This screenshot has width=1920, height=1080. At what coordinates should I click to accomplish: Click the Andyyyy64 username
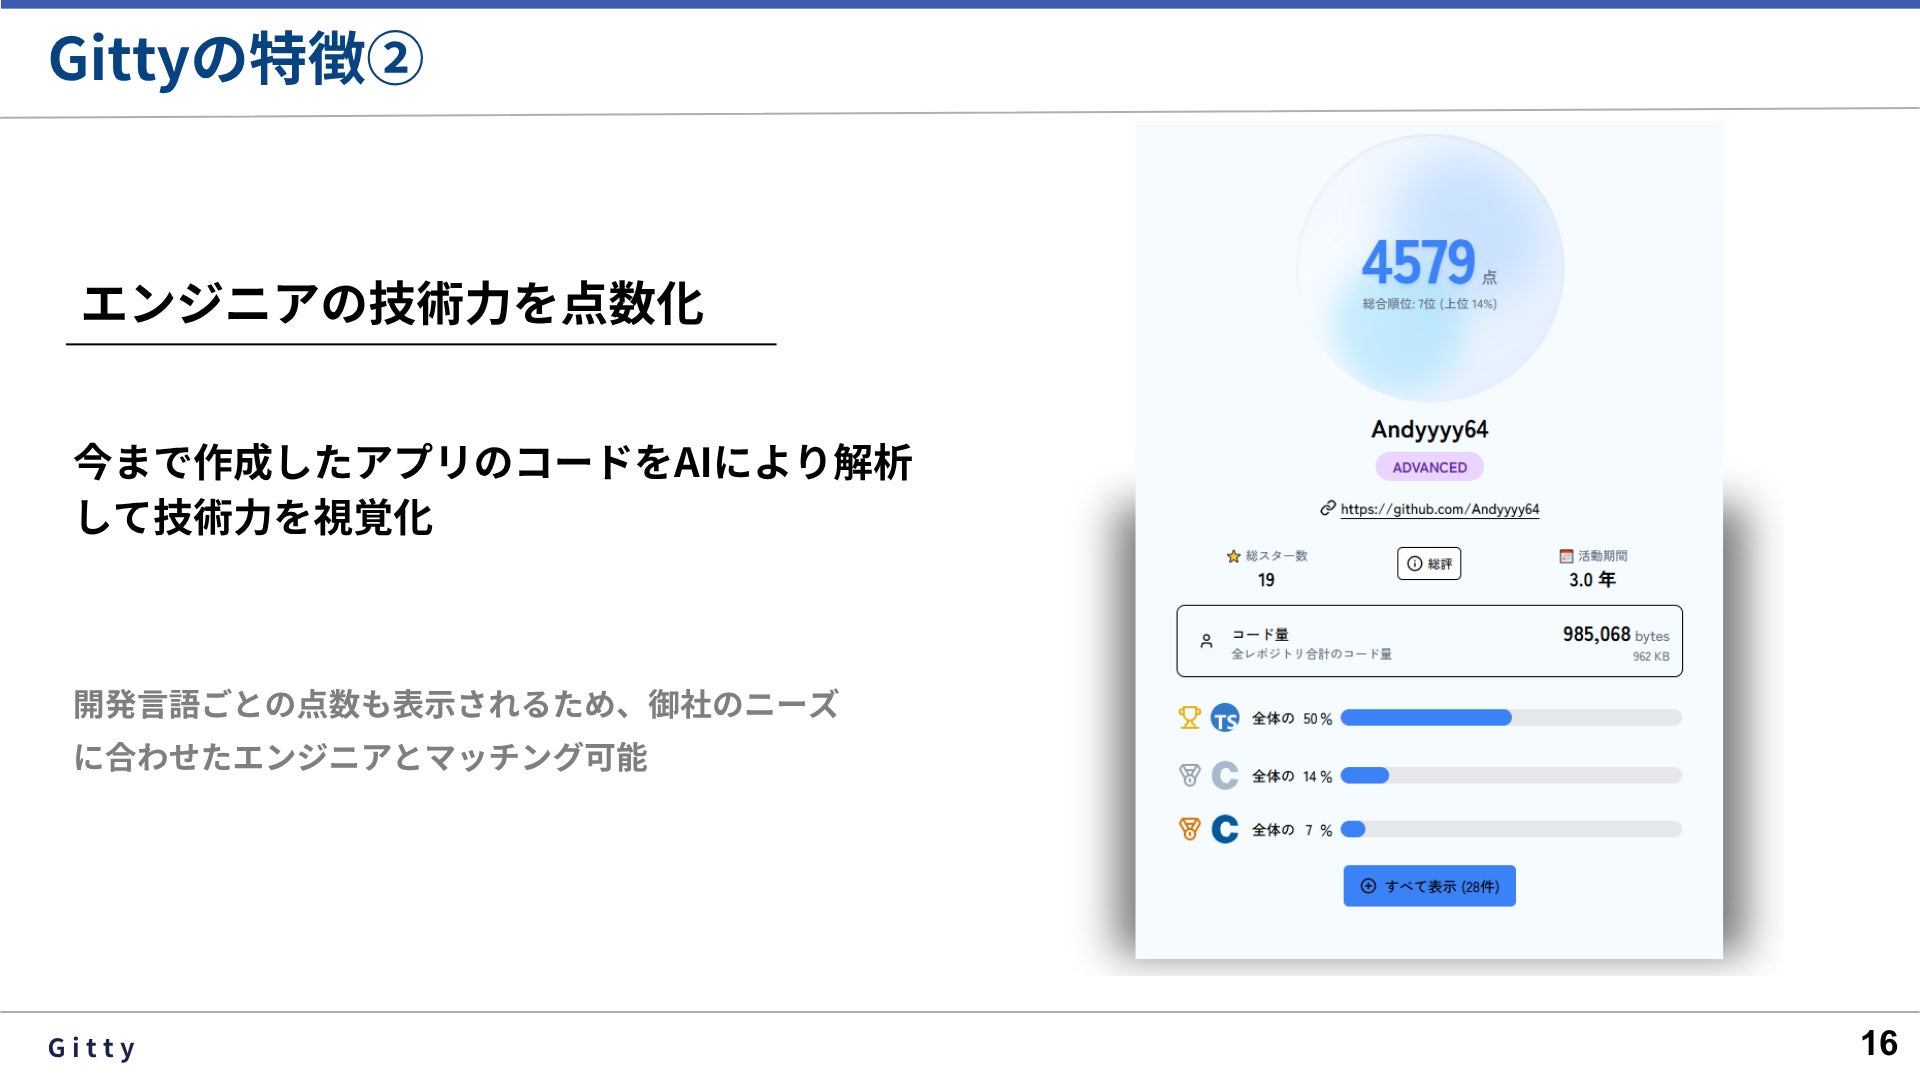(x=1429, y=430)
